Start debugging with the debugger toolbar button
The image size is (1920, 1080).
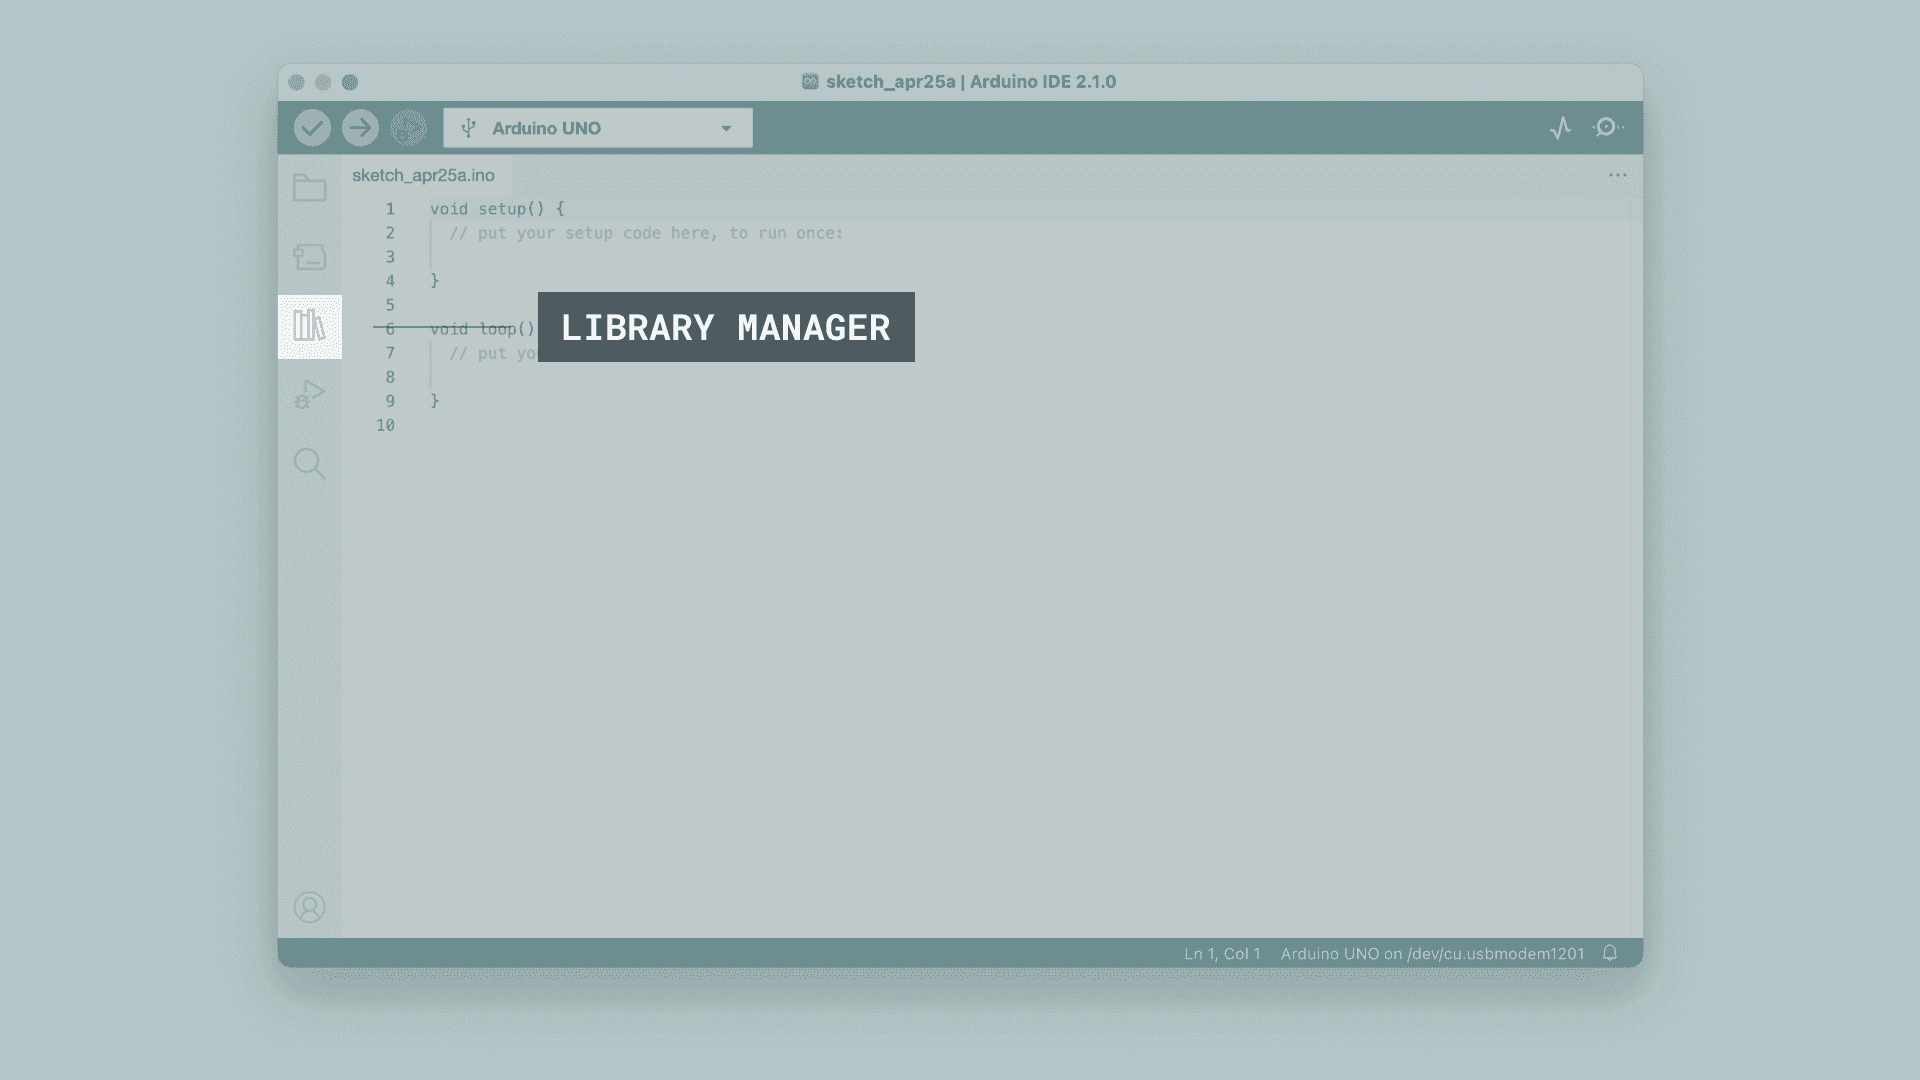pos(408,128)
